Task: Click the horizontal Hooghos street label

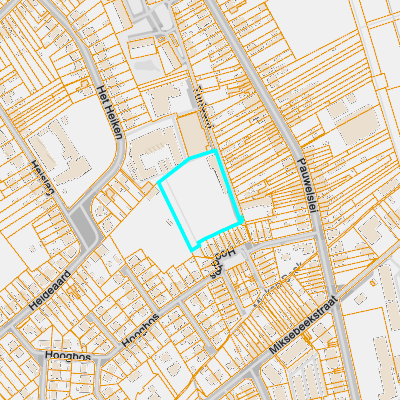Action: pos(68,356)
